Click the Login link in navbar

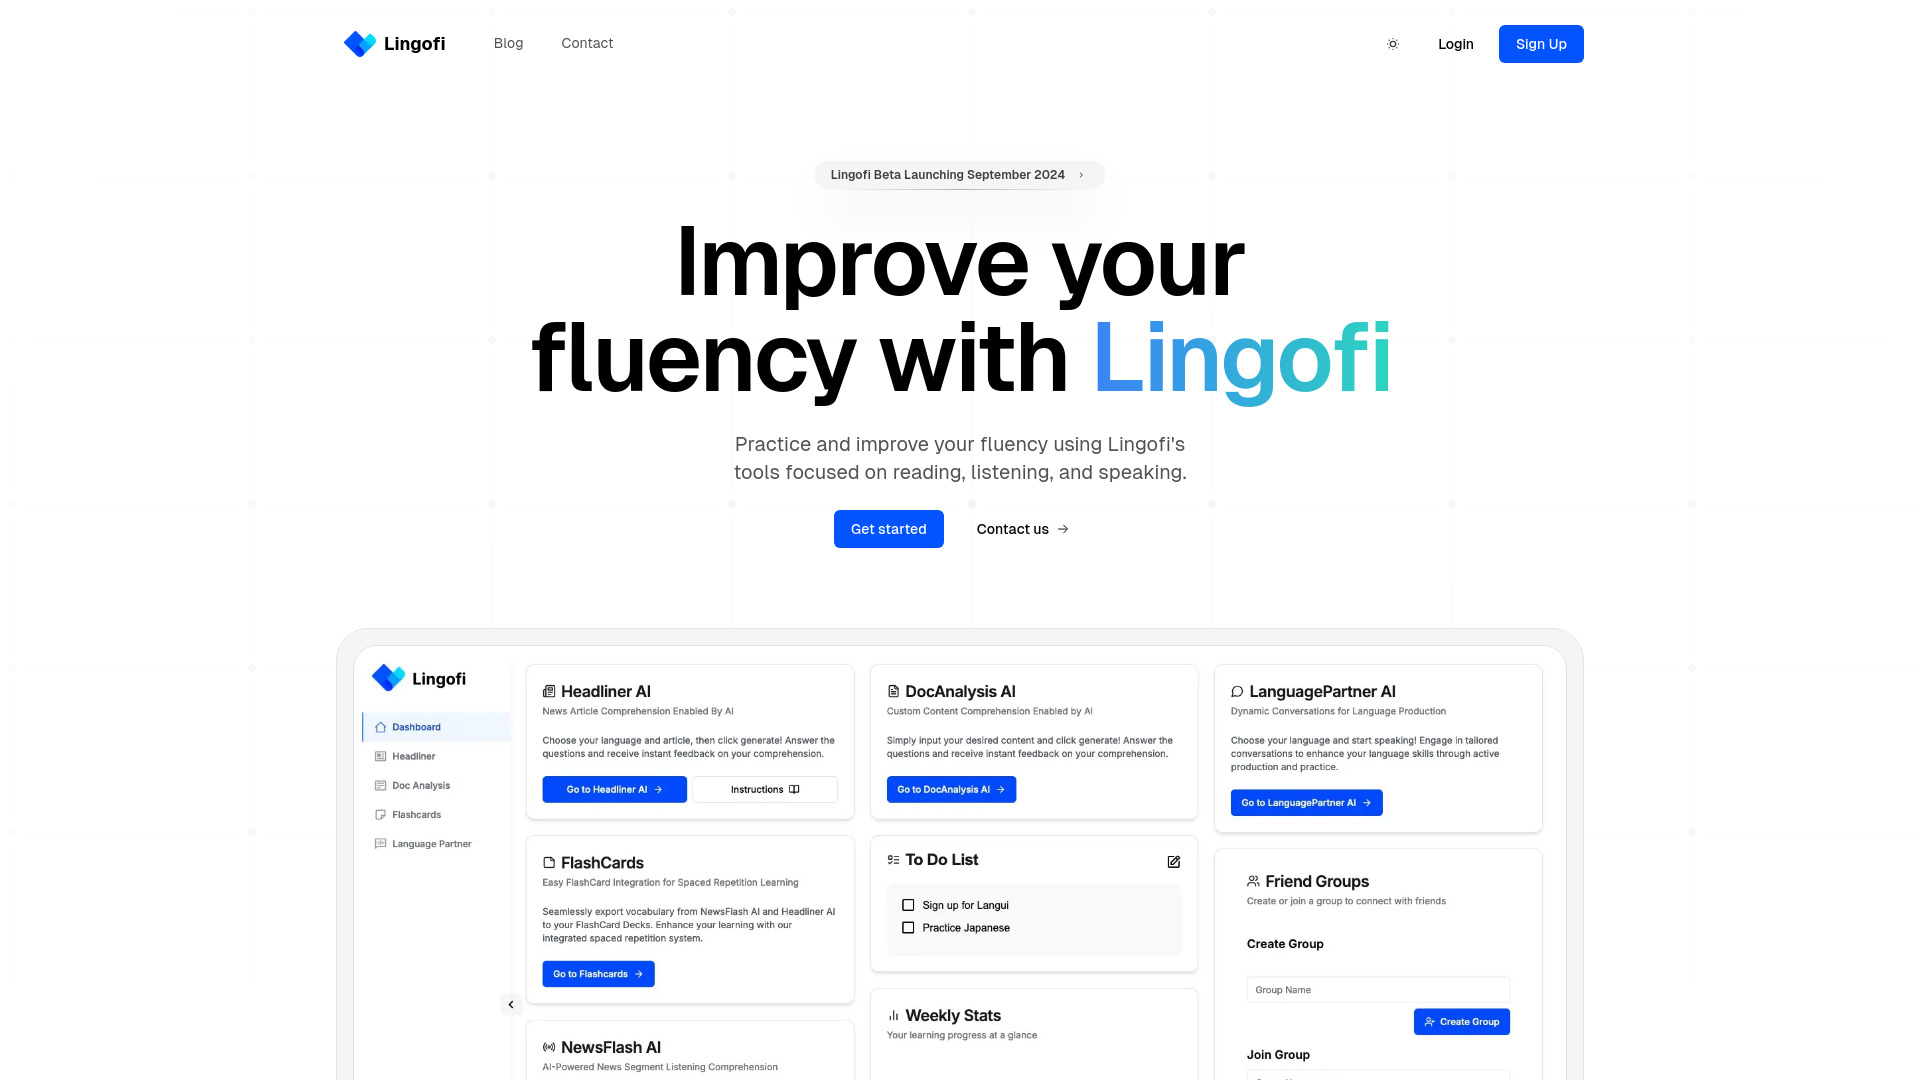point(1456,44)
